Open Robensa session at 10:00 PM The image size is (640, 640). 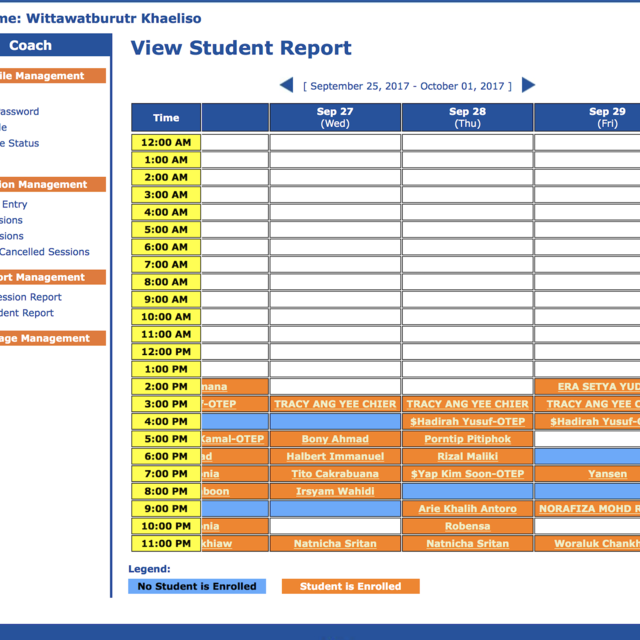pos(467,526)
